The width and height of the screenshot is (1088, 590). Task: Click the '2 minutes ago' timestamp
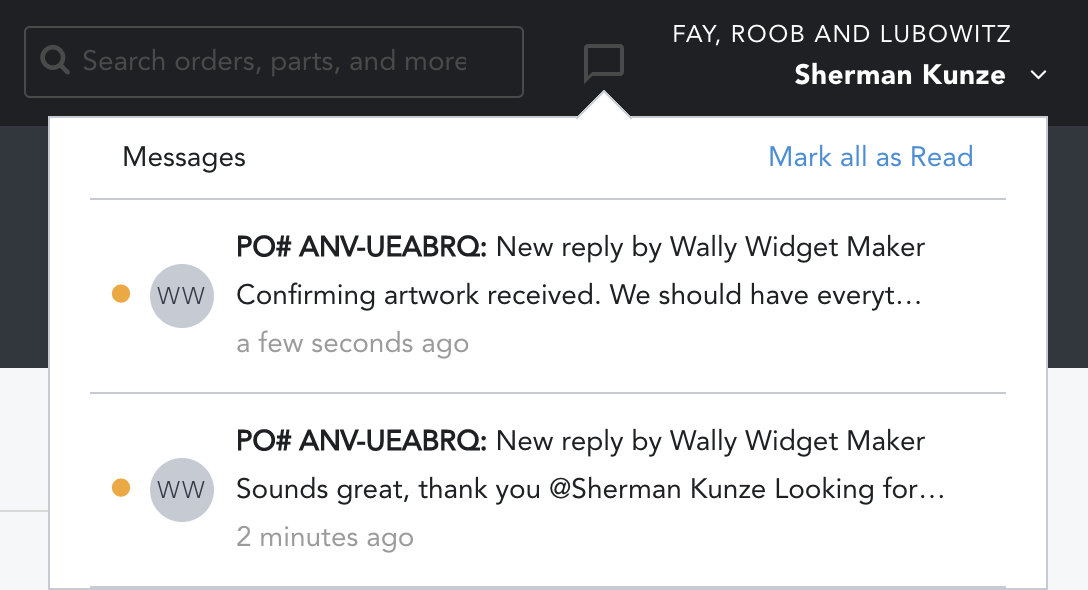(324, 537)
